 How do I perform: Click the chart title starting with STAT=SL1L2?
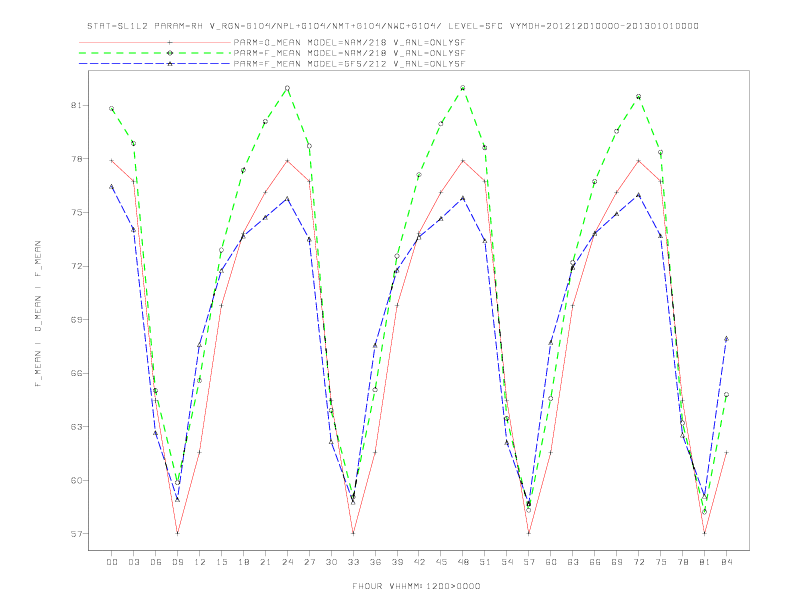(x=393, y=26)
